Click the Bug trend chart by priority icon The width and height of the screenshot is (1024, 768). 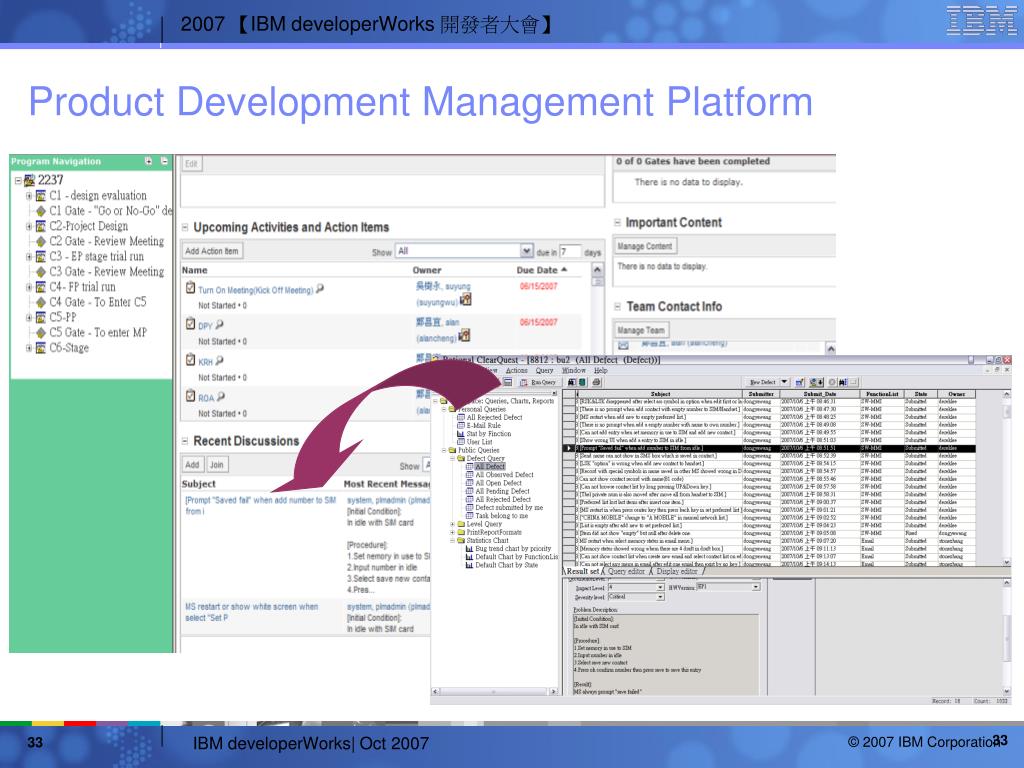470,549
